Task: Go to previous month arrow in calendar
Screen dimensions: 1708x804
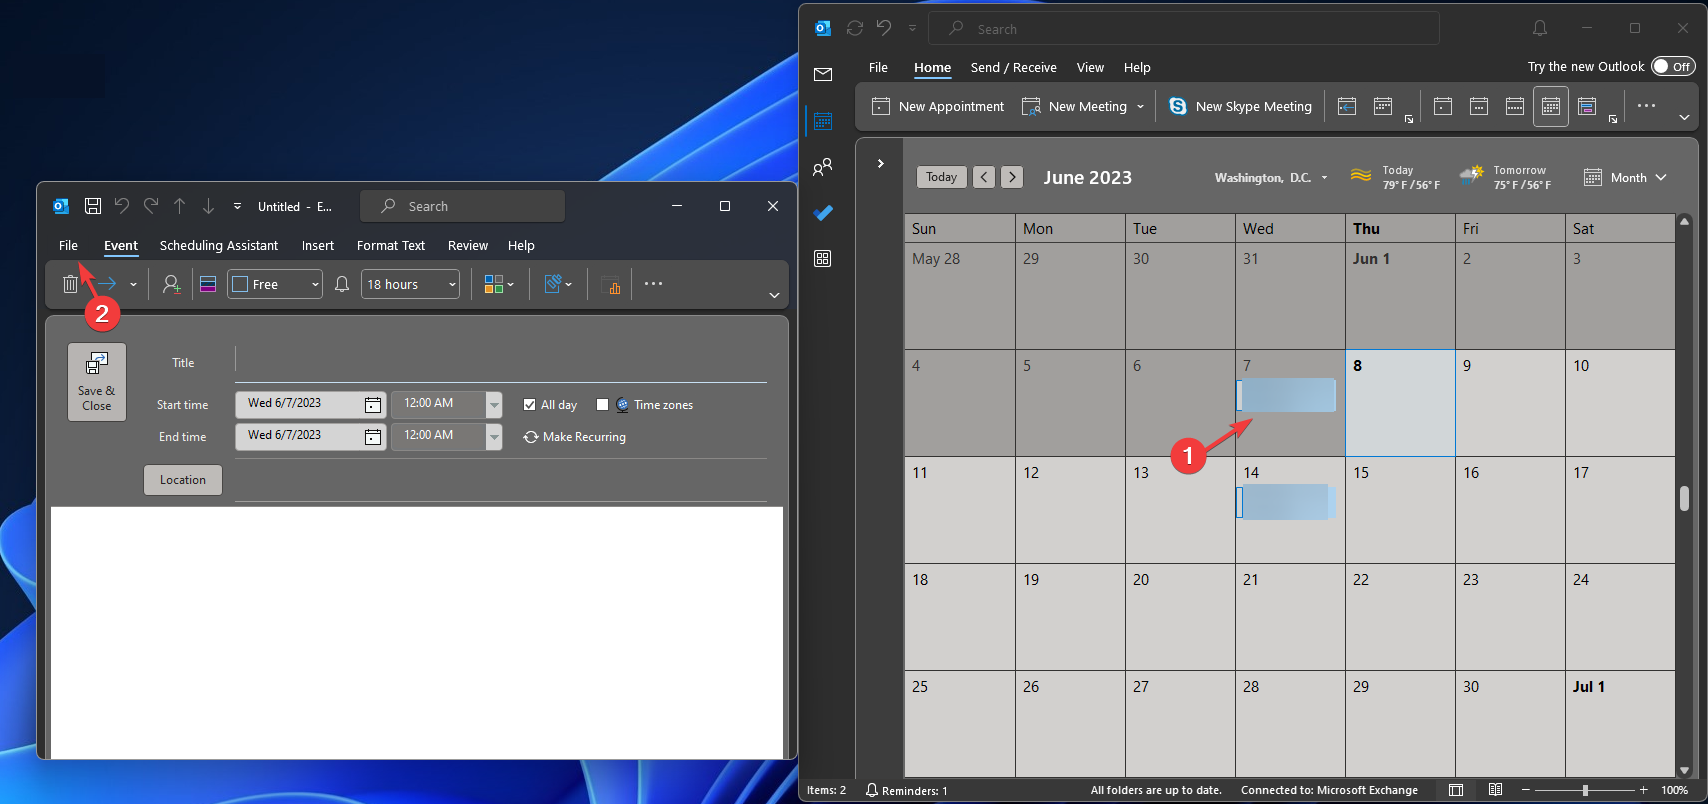Action: point(985,177)
